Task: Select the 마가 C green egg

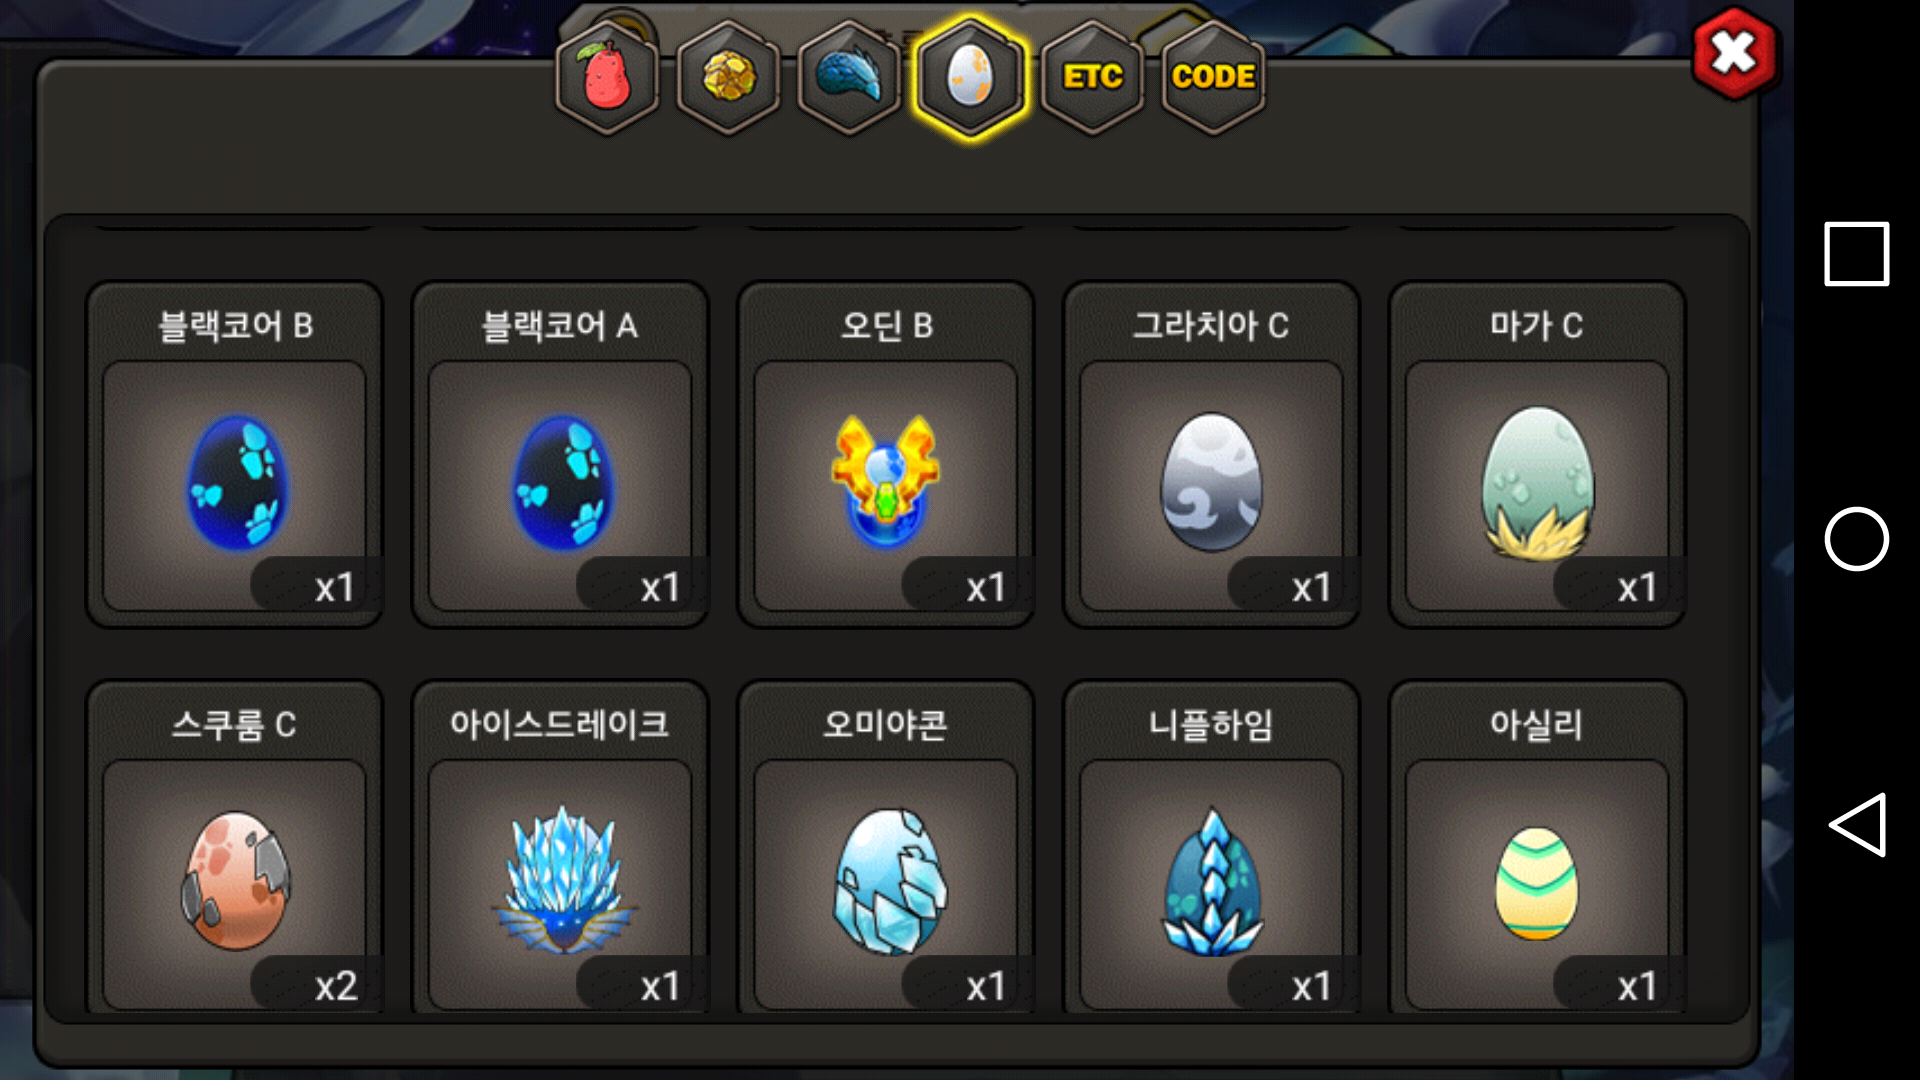Action: pos(1537,455)
